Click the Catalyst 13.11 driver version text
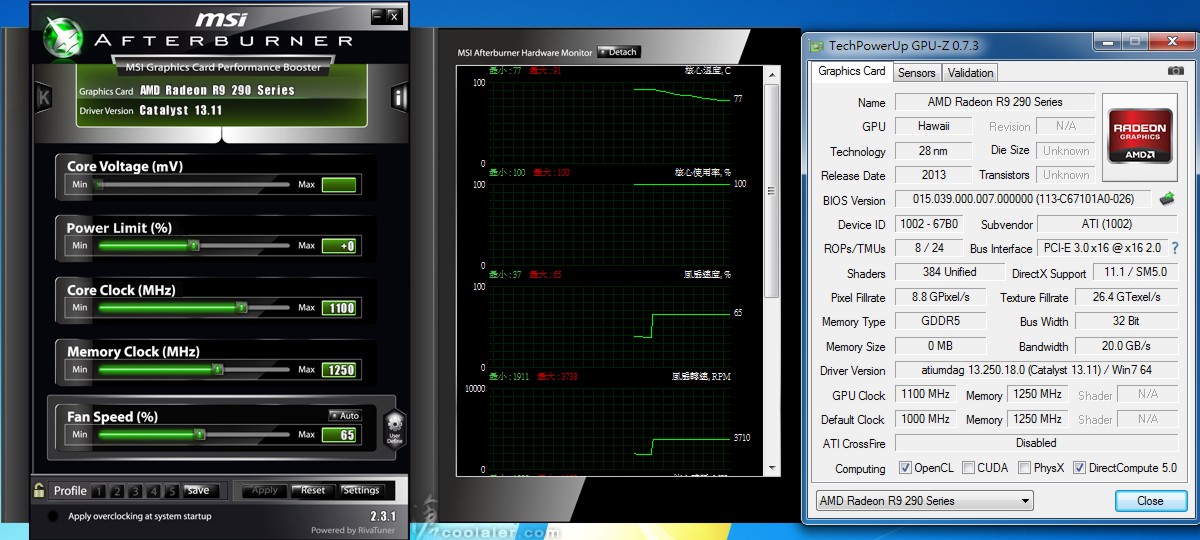Viewport: 1200px width, 540px height. (x=180, y=111)
